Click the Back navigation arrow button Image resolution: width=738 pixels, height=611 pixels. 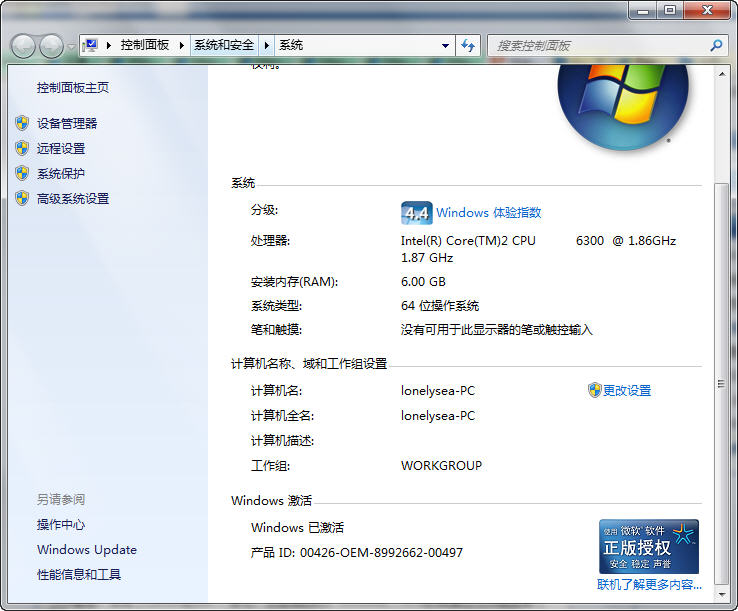[x=23, y=46]
